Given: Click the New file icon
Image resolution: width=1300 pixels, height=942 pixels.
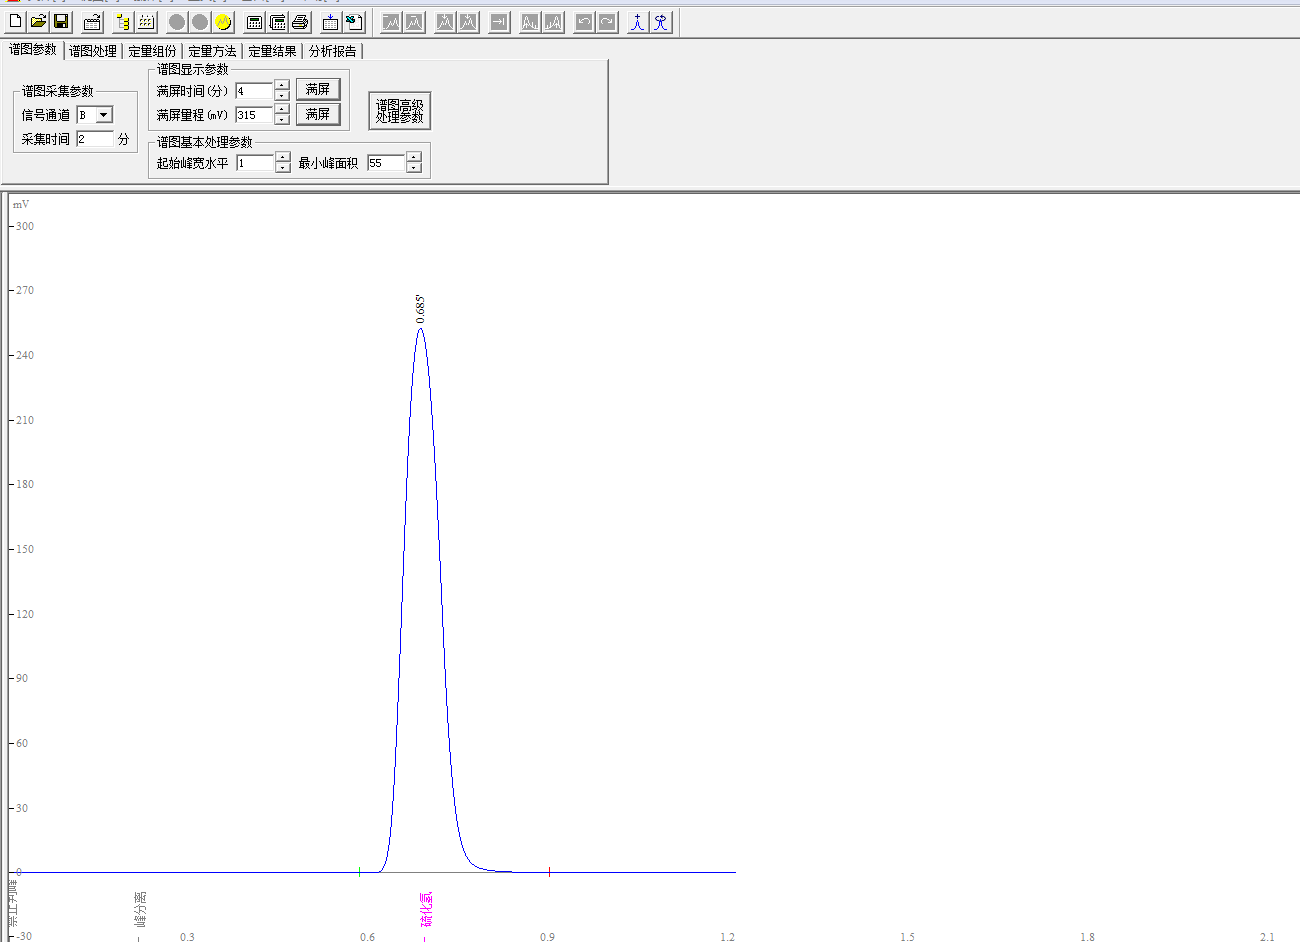Looking at the screenshot, I should click(x=16, y=22).
